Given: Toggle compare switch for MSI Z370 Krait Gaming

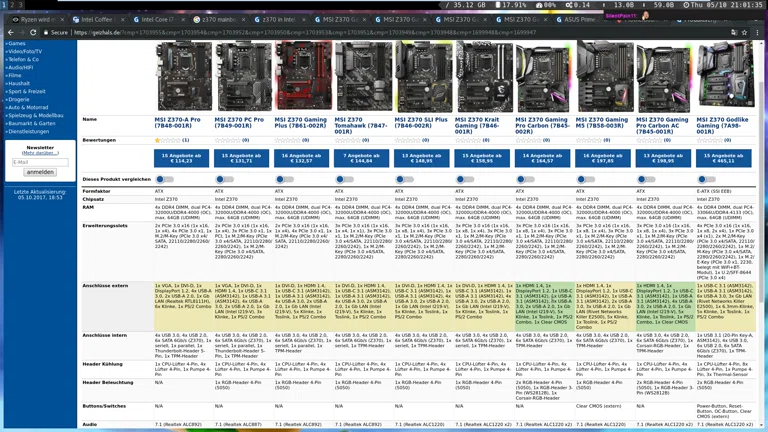Looking at the screenshot, I should point(465,179).
